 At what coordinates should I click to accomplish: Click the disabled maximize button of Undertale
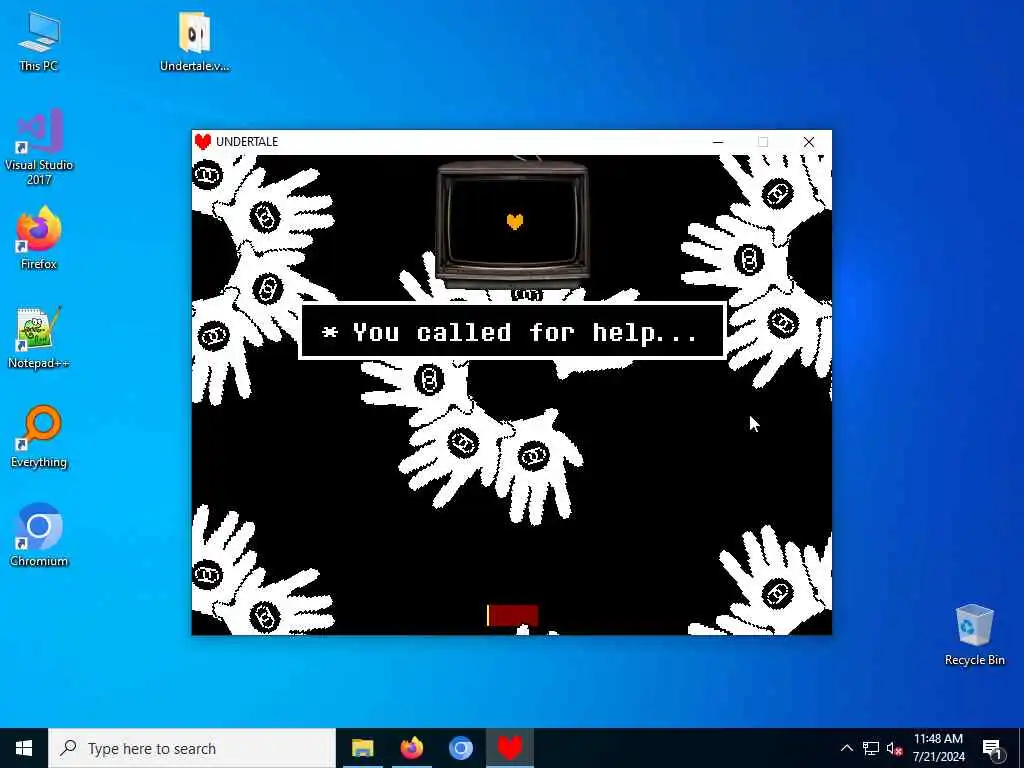tap(763, 142)
